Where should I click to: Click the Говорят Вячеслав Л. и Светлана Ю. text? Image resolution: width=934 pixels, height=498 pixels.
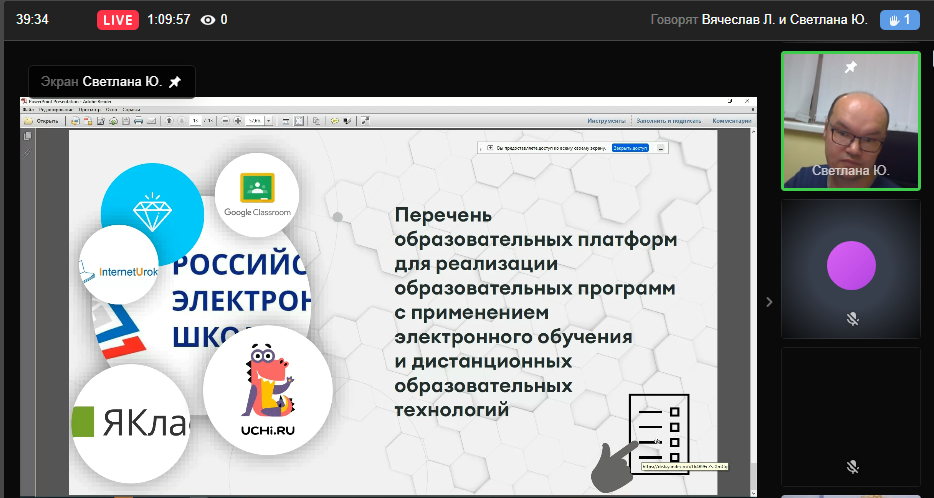759,20
